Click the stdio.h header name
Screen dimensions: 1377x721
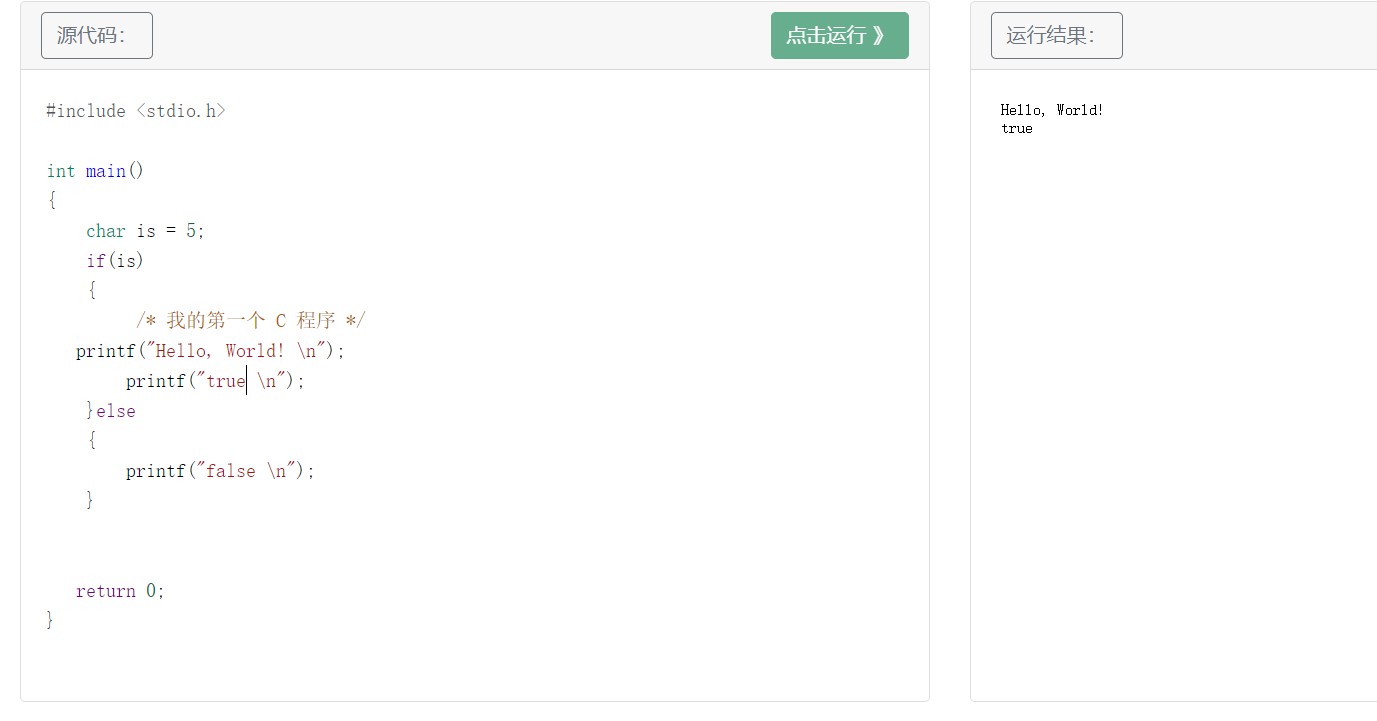(x=181, y=111)
